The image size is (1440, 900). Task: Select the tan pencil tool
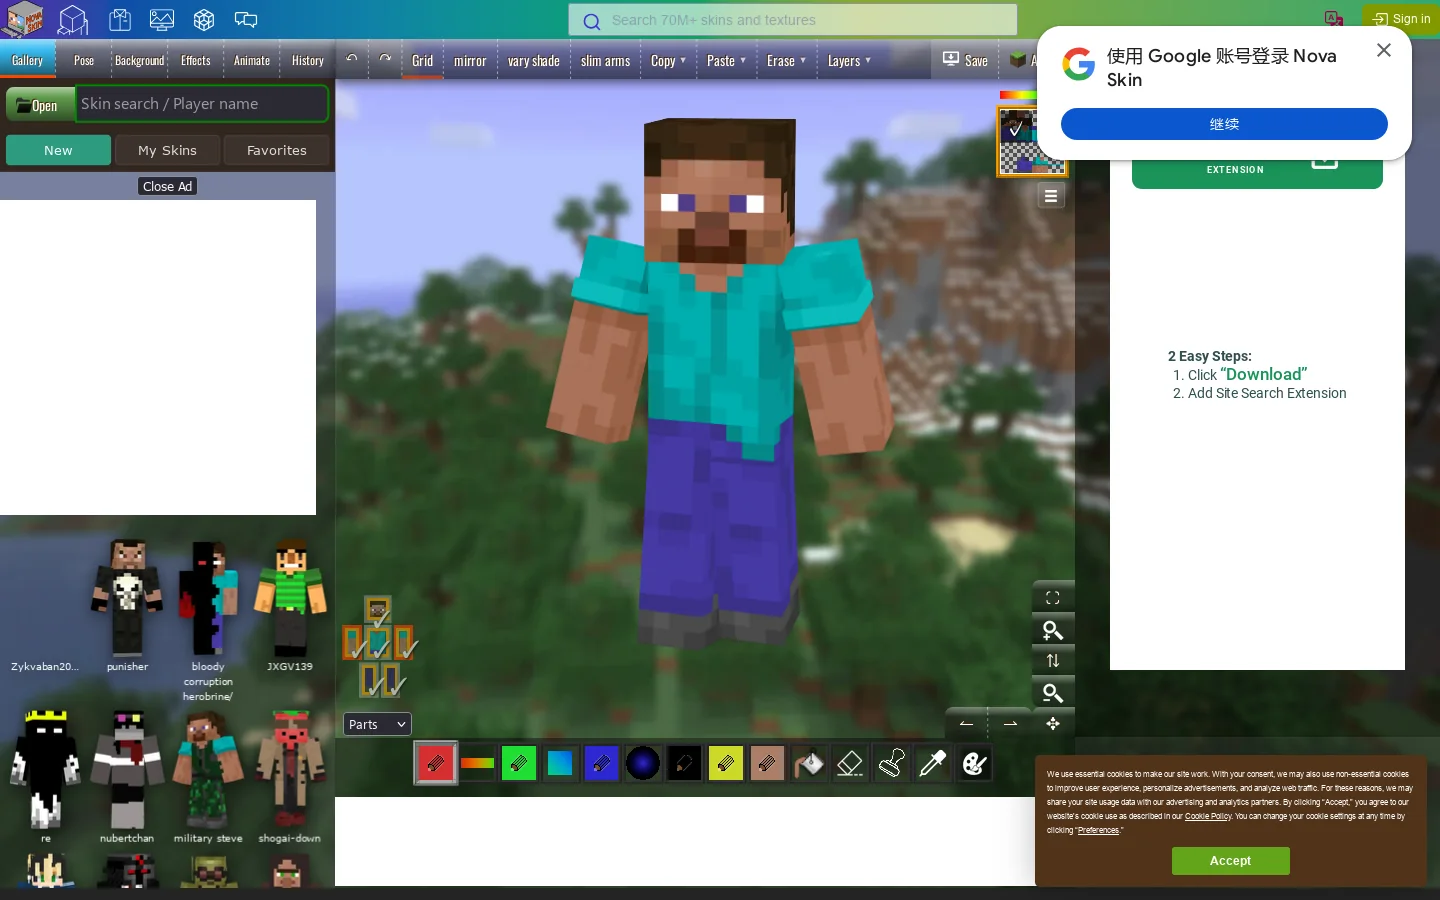767,764
